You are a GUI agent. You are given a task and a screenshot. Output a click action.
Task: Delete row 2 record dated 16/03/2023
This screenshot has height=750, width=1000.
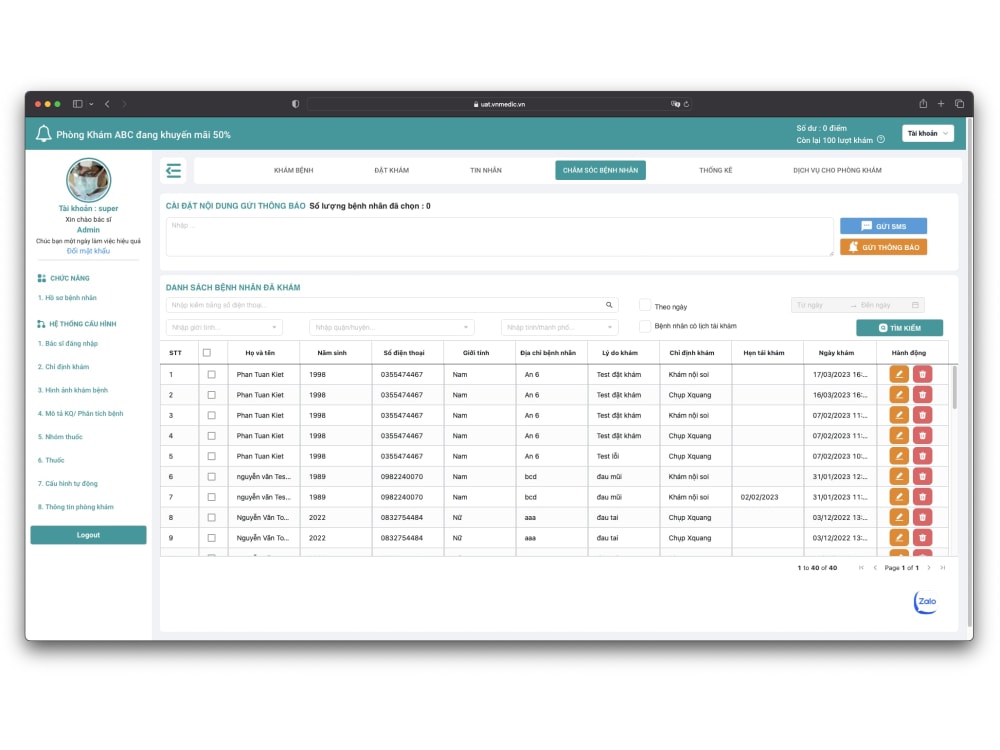click(x=922, y=395)
